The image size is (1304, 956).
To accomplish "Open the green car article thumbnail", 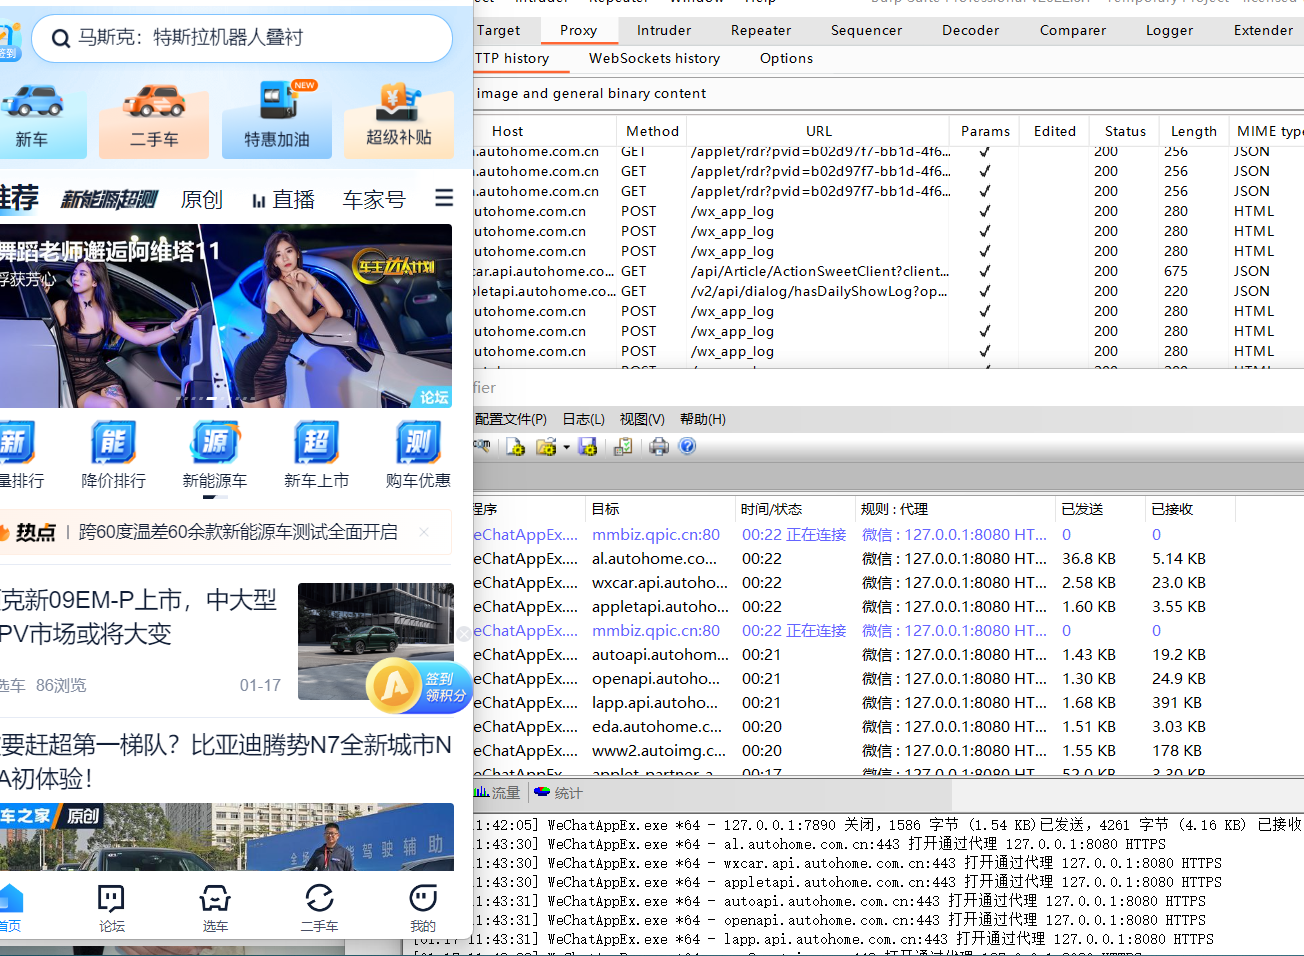I will 376,641.
